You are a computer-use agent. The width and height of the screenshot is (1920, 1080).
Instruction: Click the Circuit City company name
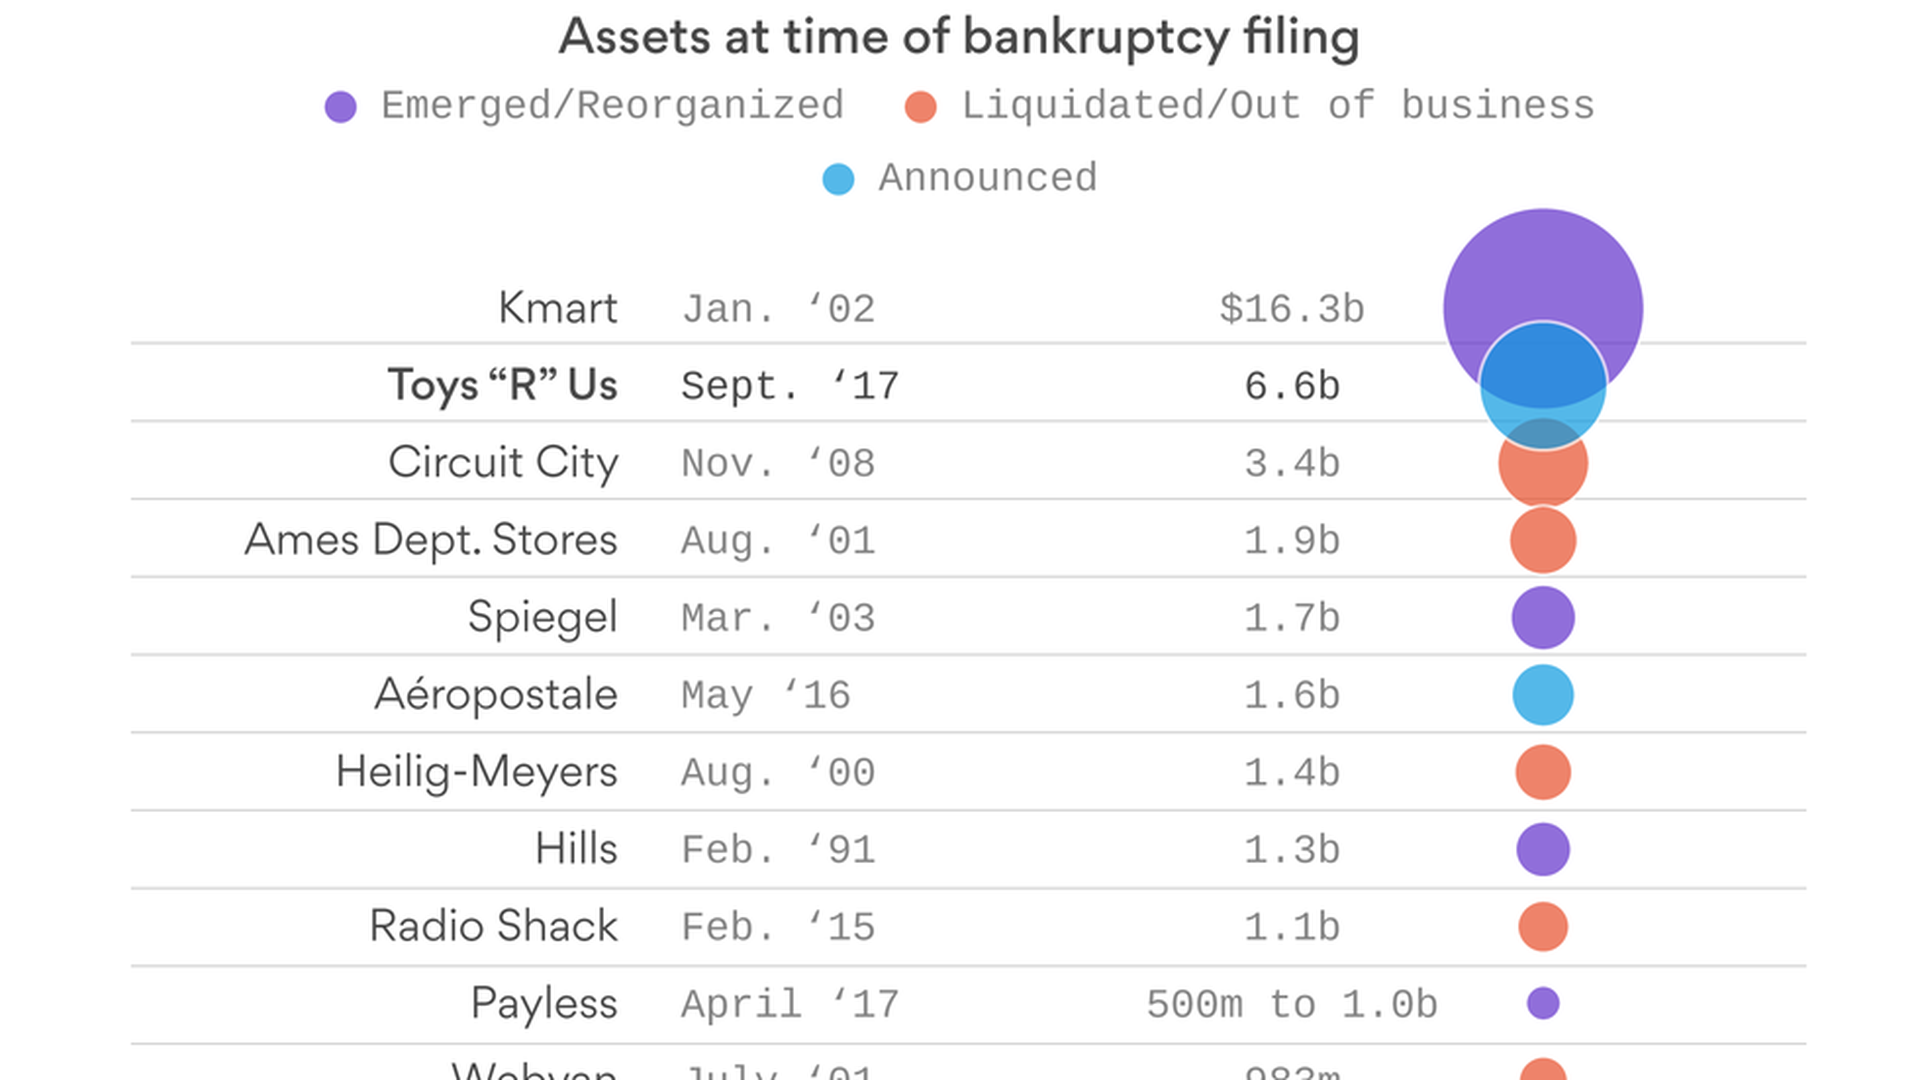[x=502, y=463]
